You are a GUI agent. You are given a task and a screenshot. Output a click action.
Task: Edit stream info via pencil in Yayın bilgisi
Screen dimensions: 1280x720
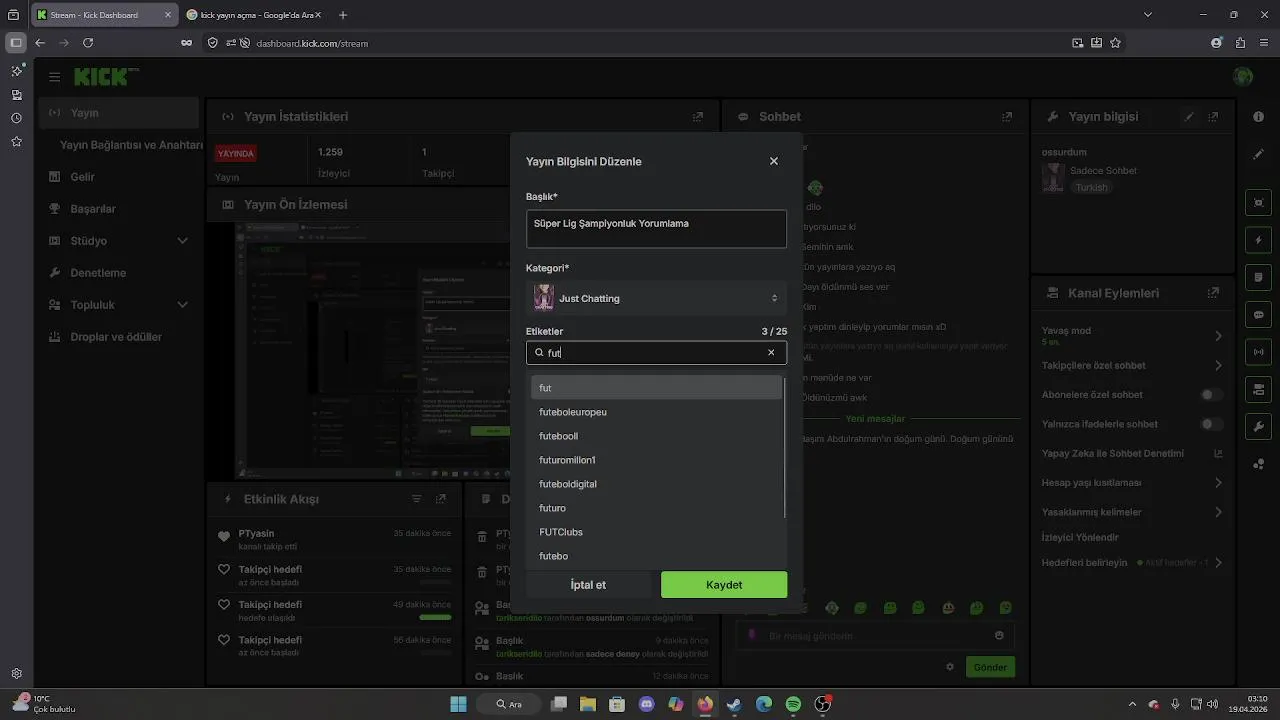pos(1189,117)
